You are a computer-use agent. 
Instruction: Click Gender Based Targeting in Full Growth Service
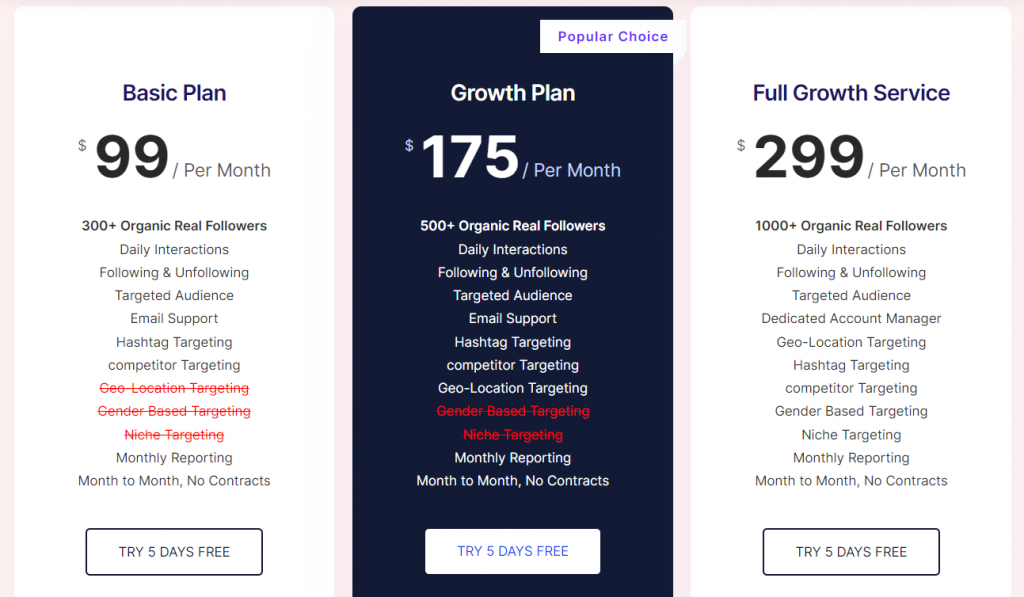coord(851,411)
